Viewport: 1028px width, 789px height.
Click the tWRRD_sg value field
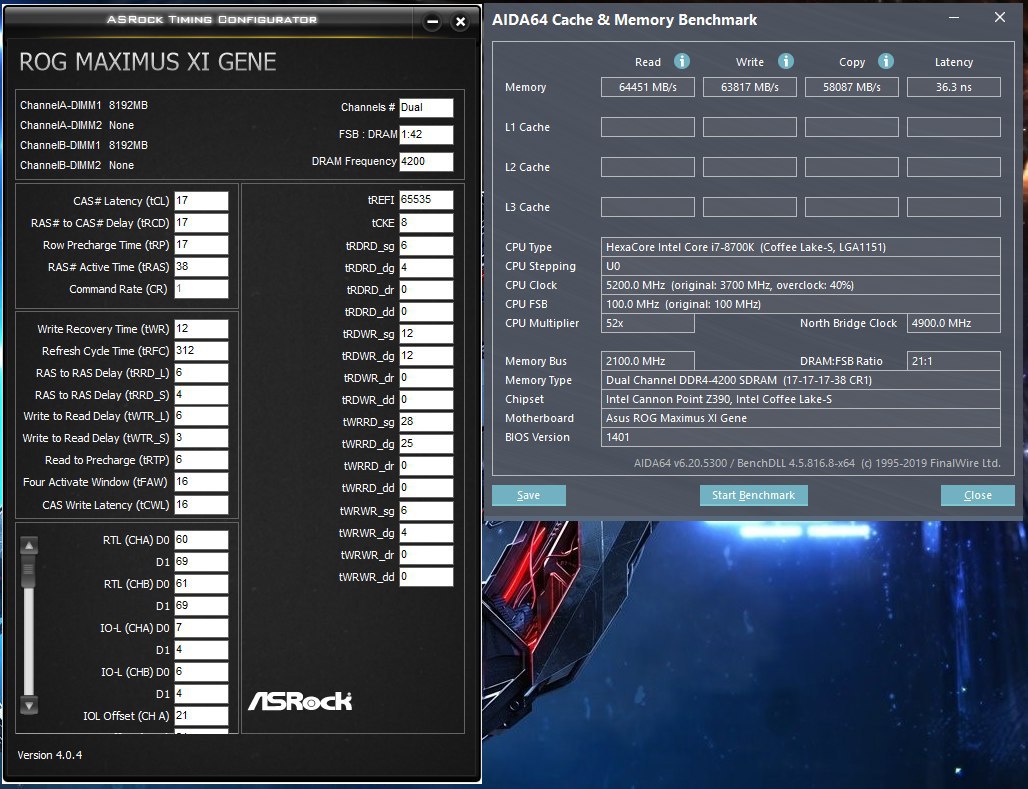426,422
